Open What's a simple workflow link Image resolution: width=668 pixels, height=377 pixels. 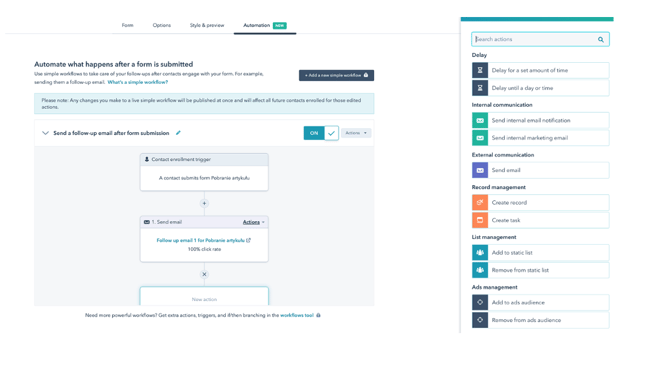[x=138, y=82]
